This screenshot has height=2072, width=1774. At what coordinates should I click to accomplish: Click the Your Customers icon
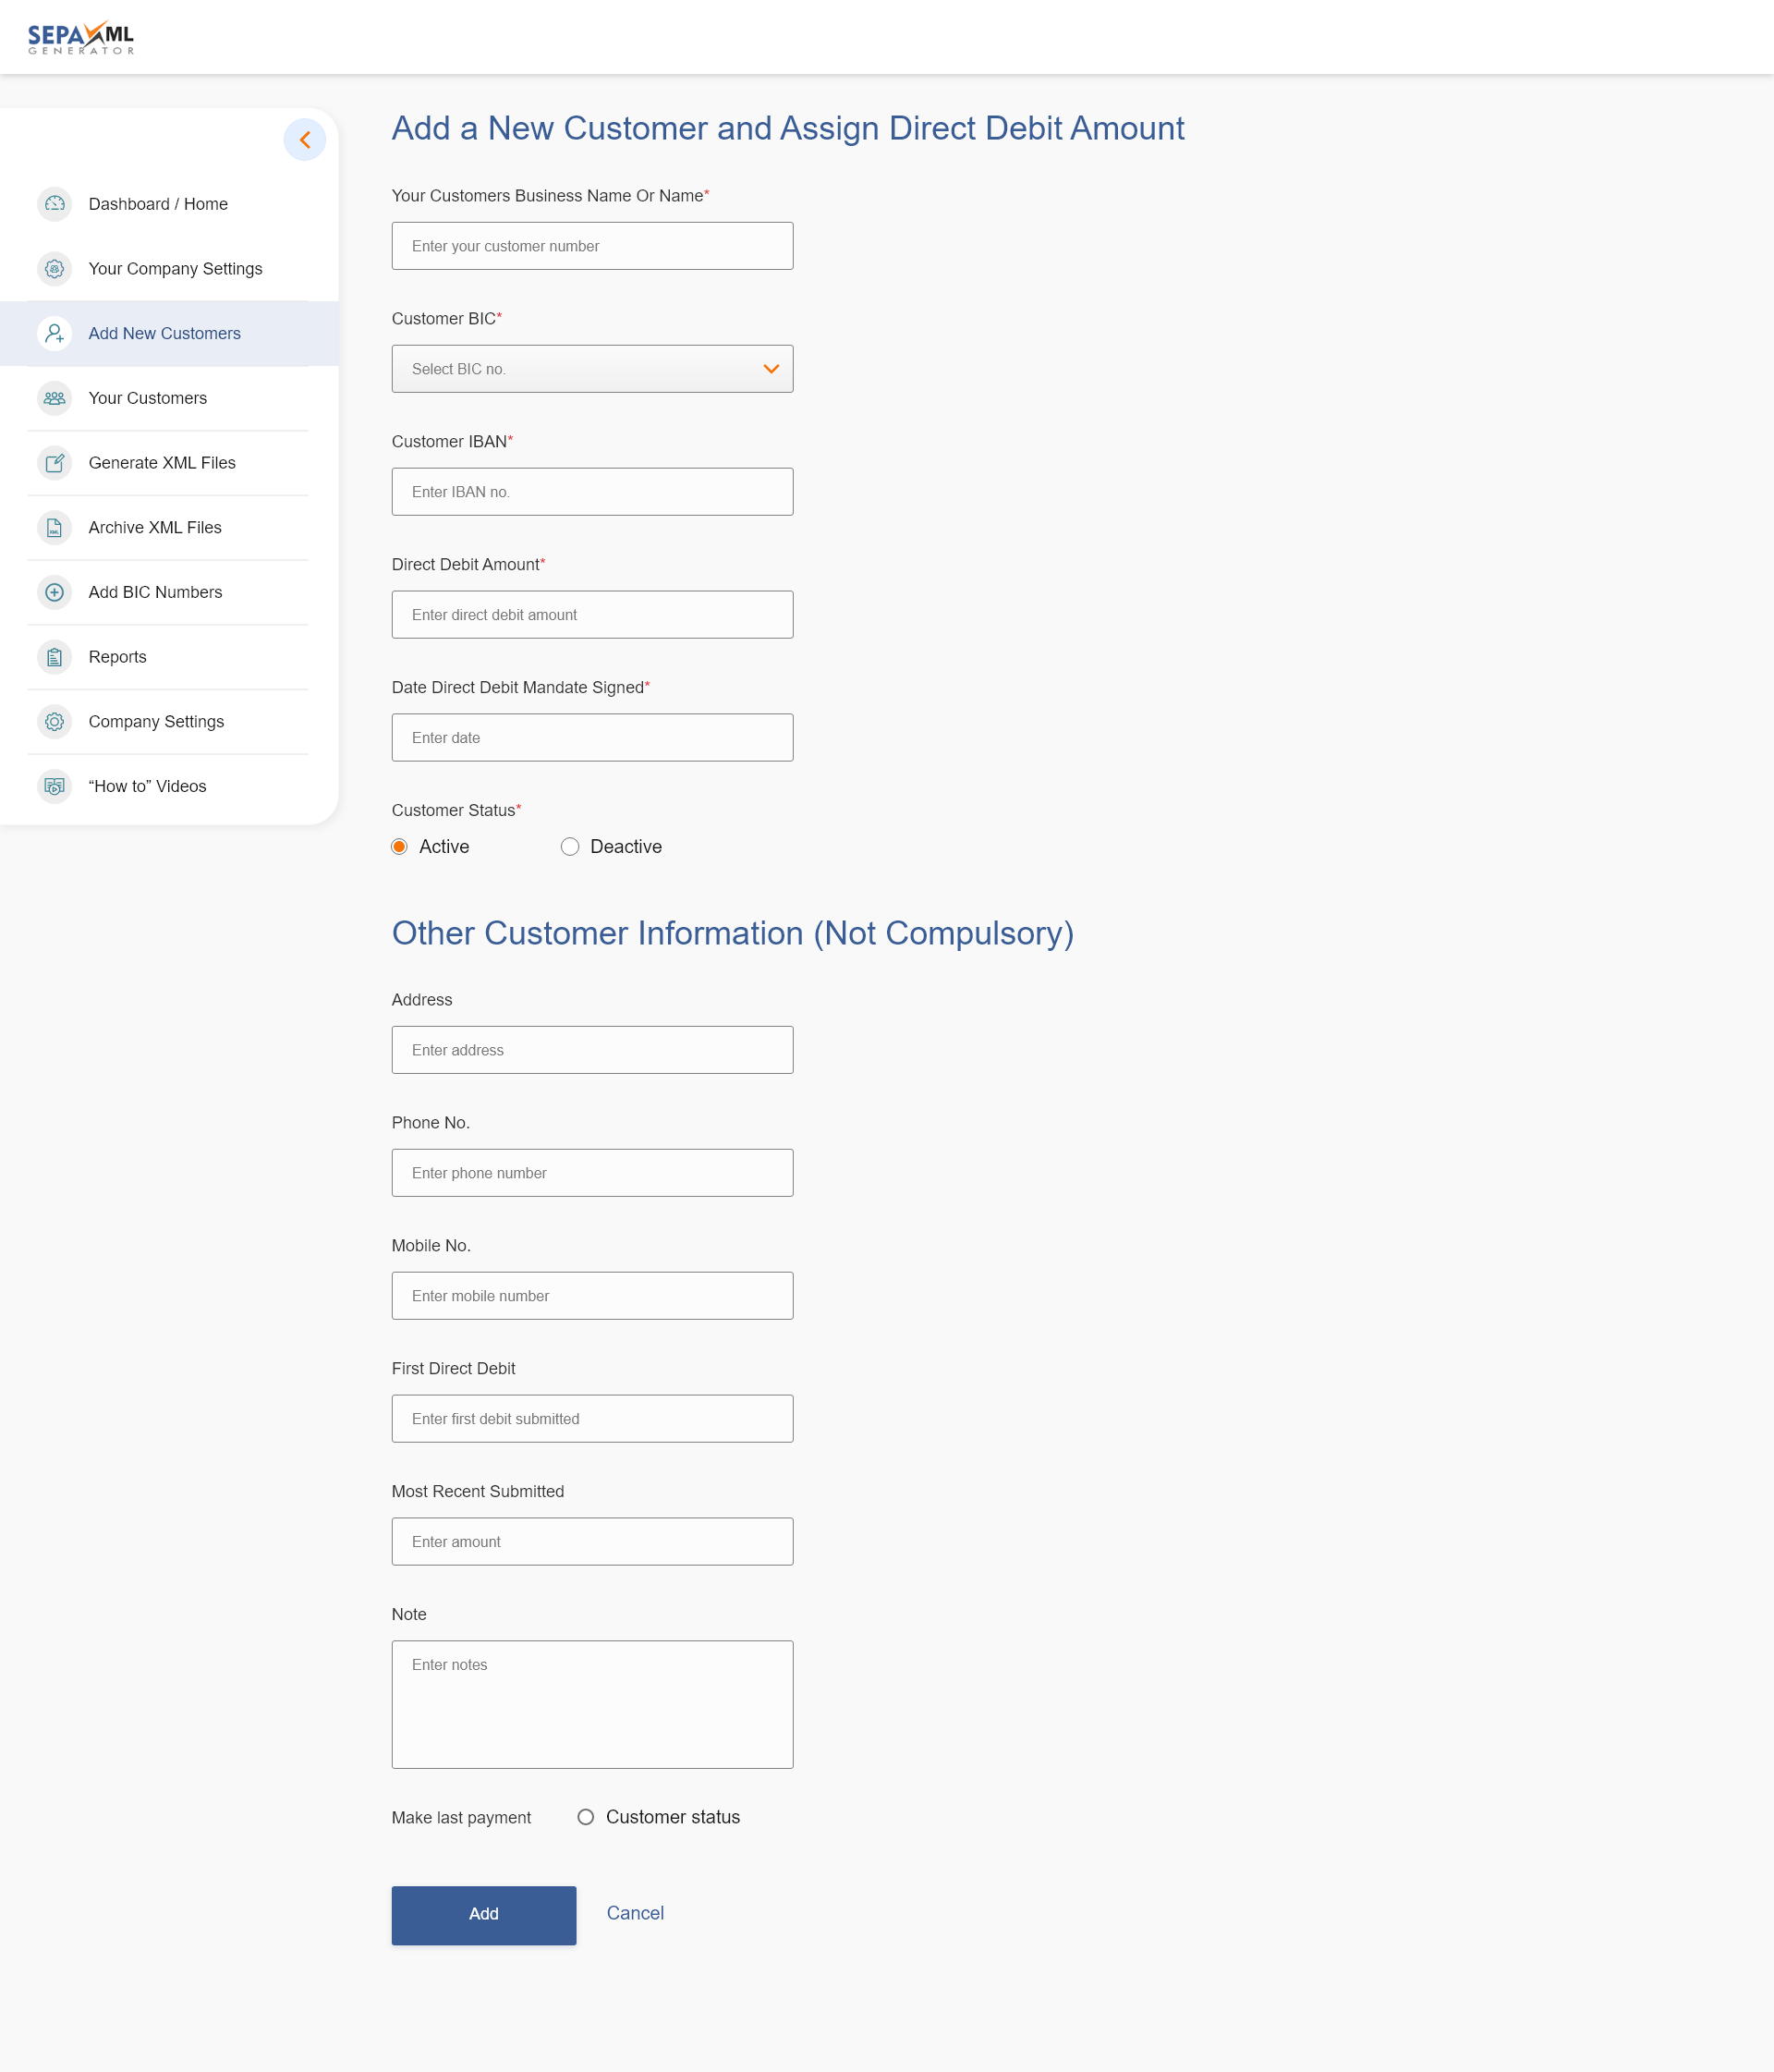55,396
